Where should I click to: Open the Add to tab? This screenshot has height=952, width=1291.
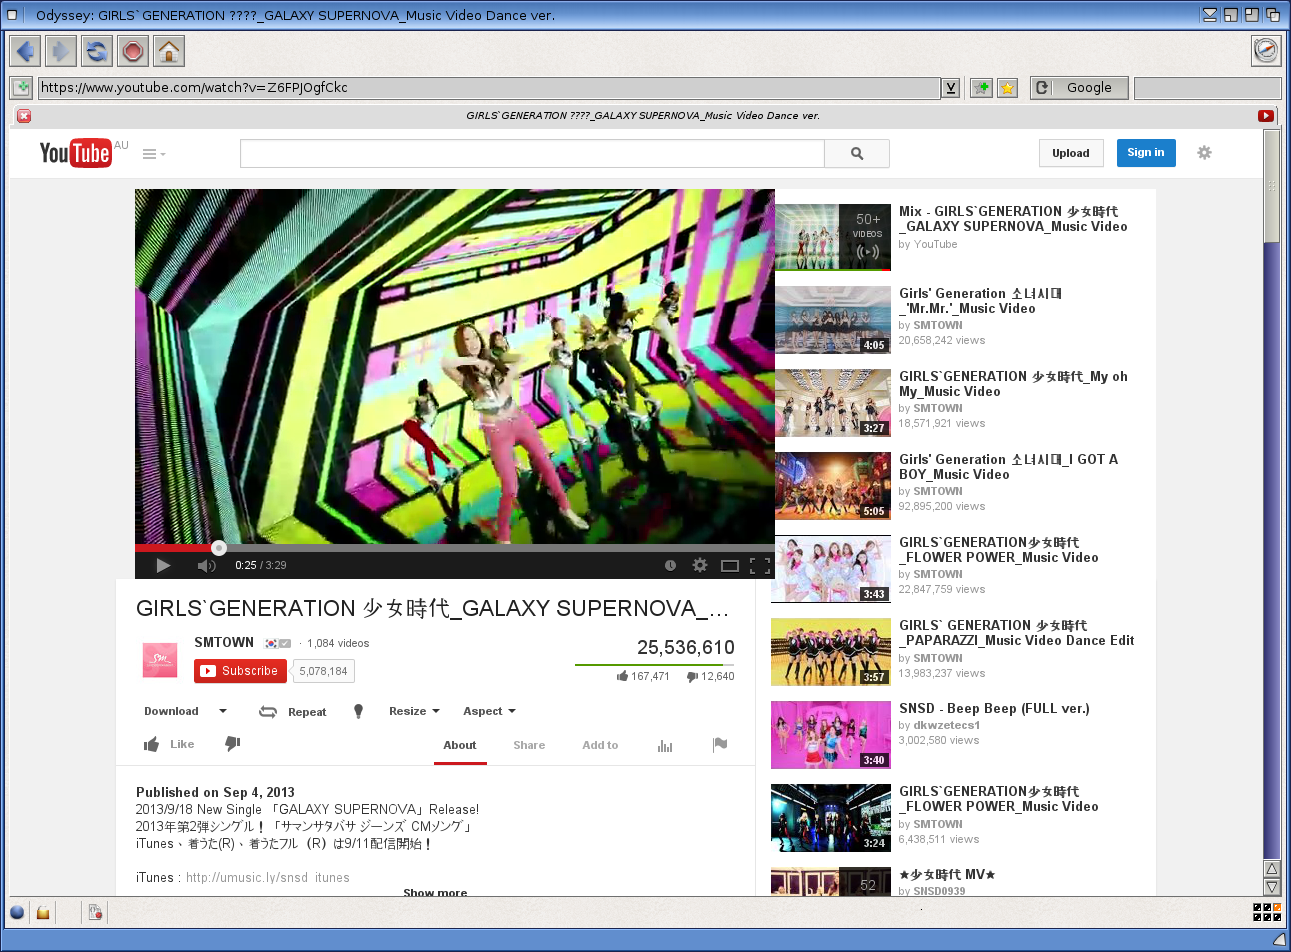[x=600, y=745]
